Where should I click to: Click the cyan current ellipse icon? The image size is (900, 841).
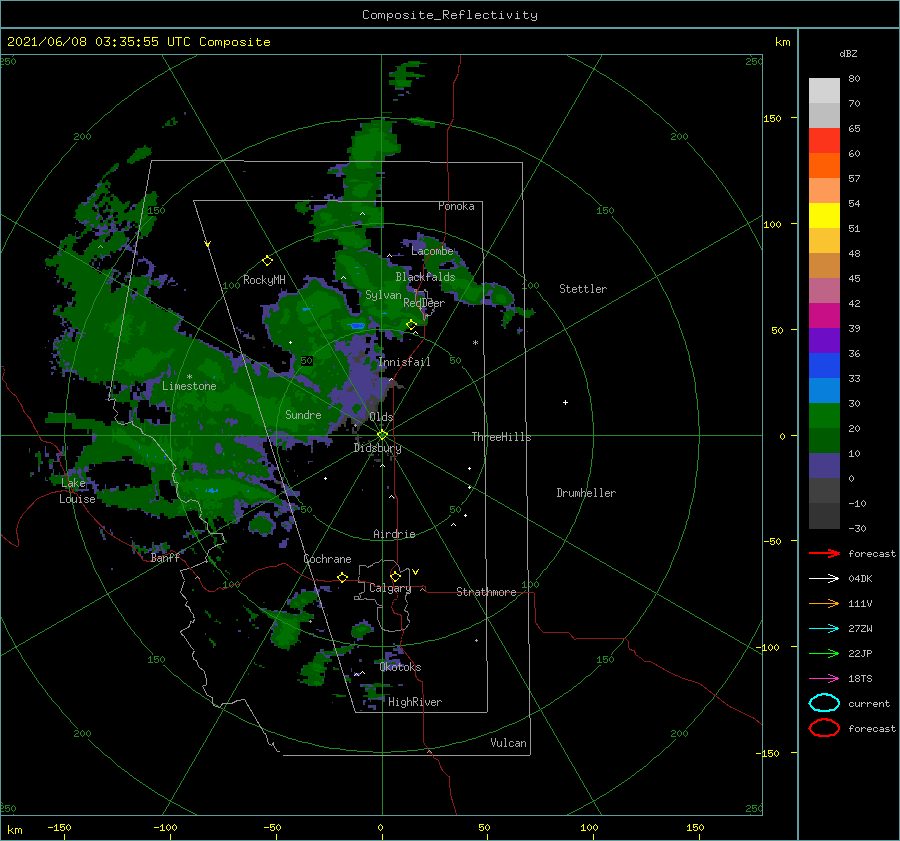(x=824, y=703)
